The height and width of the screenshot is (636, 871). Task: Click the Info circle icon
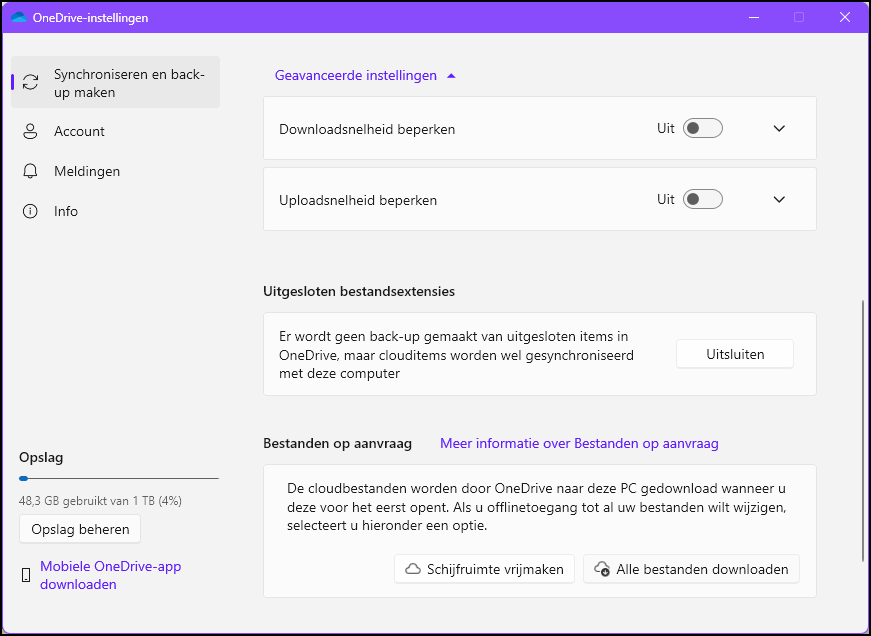point(30,211)
